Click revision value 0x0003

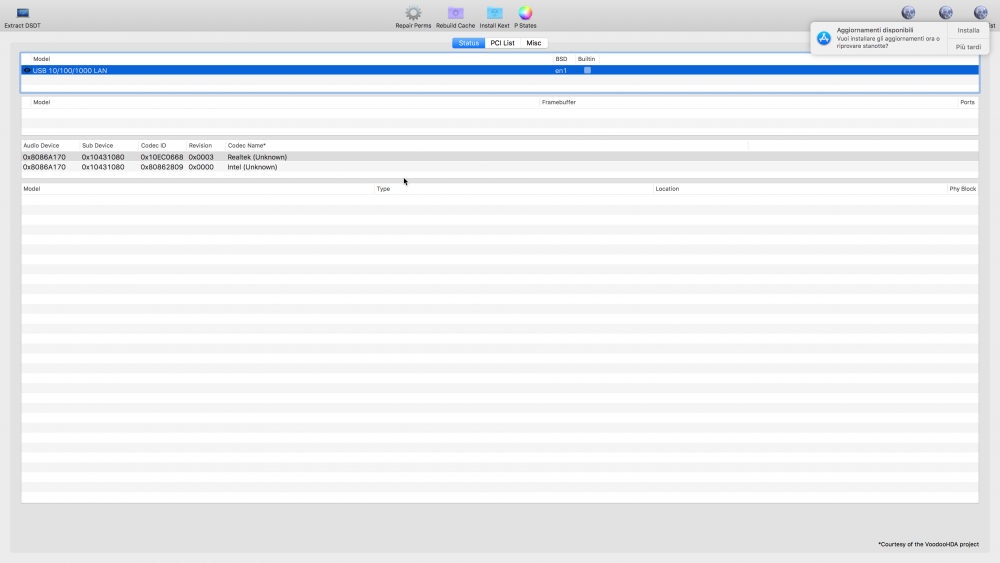click(201, 157)
